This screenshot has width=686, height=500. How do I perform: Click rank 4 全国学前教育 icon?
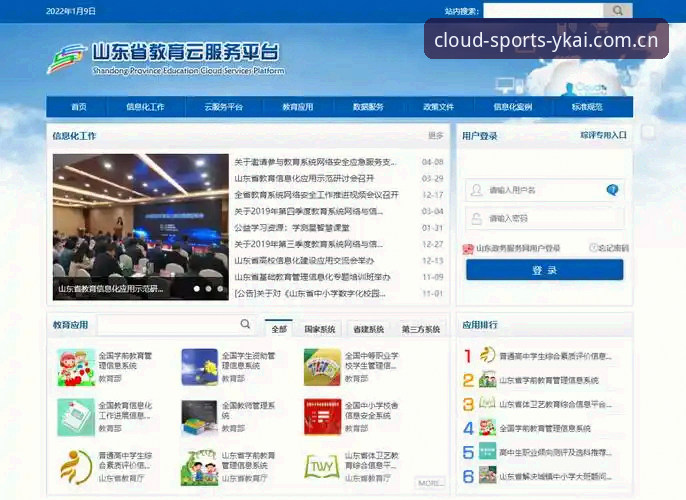487,427
